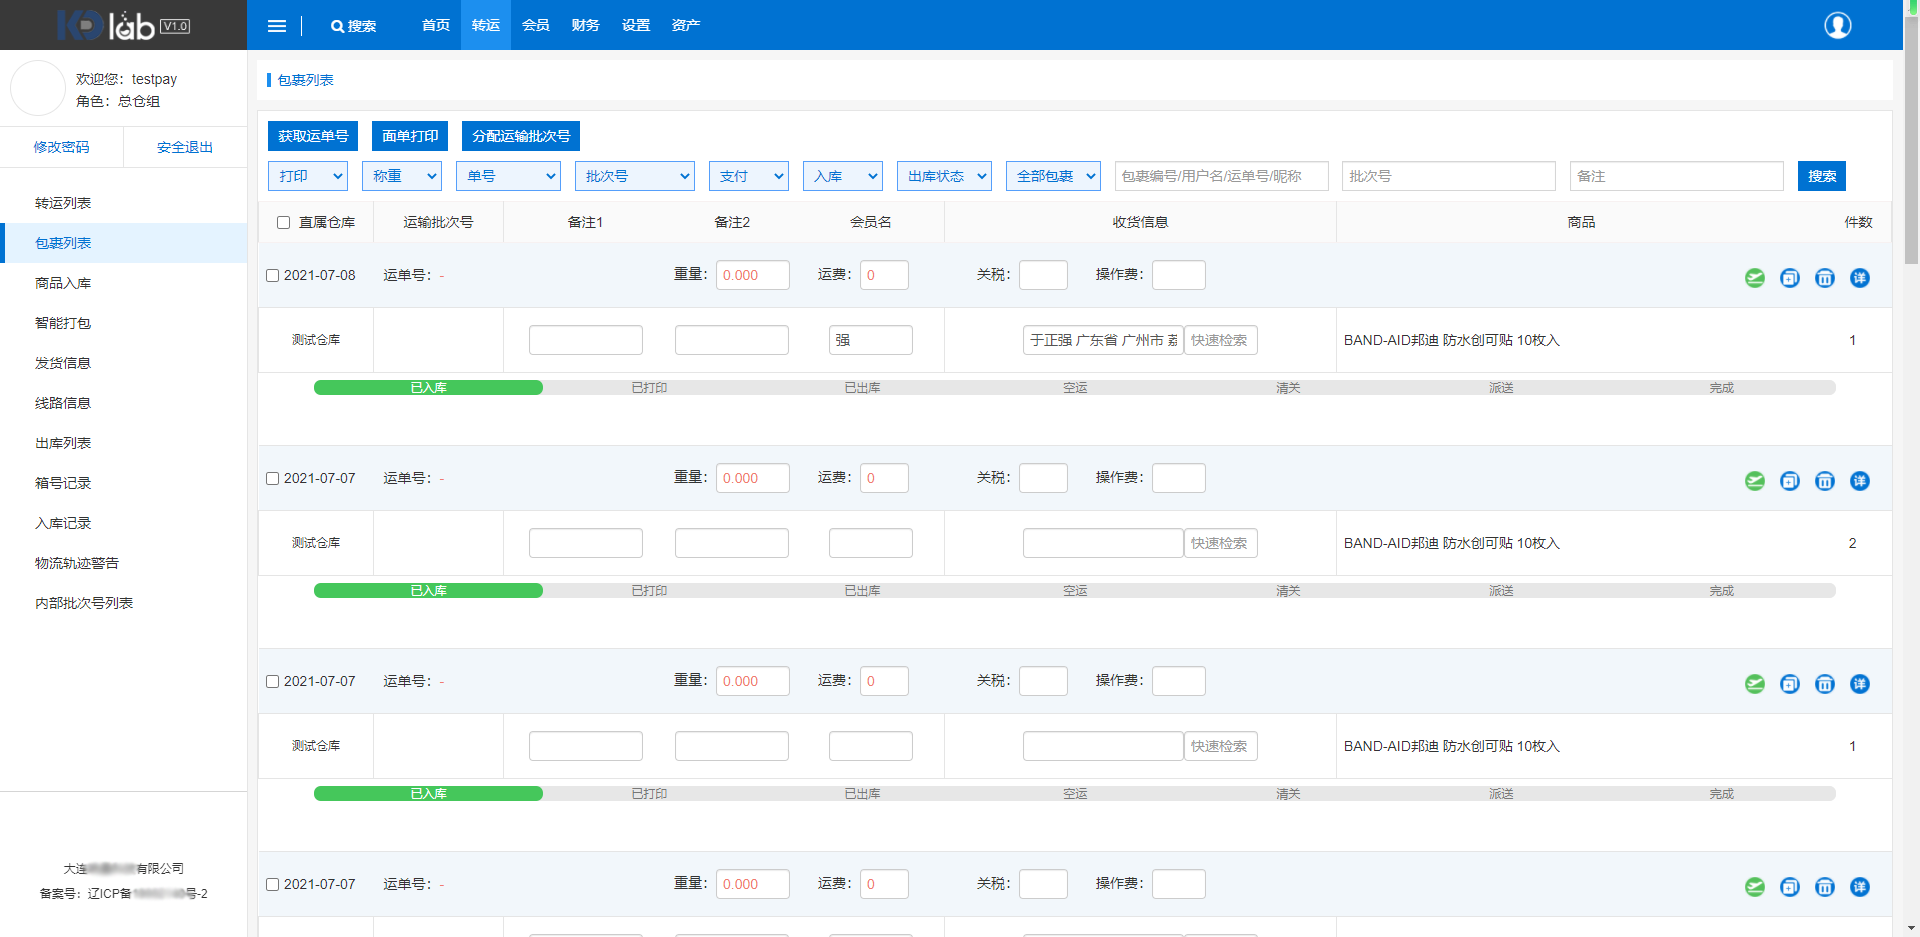Click trash icon on bottommost 2021-07-07 package row
This screenshot has width=1920, height=937.
pyautogui.click(x=1825, y=887)
